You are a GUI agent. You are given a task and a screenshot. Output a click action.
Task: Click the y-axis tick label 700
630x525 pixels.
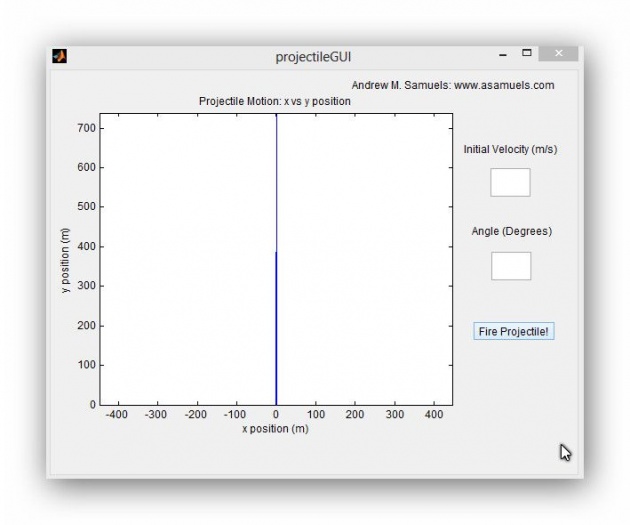click(x=86, y=128)
